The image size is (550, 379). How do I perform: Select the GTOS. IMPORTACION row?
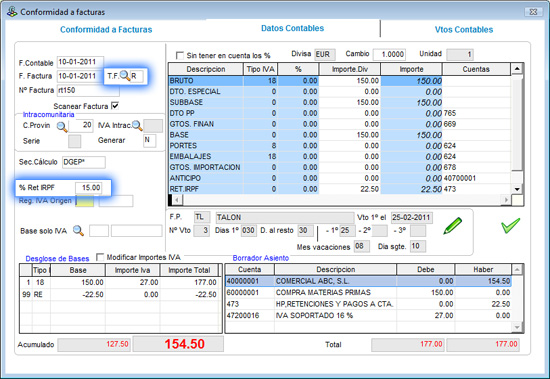(340, 167)
